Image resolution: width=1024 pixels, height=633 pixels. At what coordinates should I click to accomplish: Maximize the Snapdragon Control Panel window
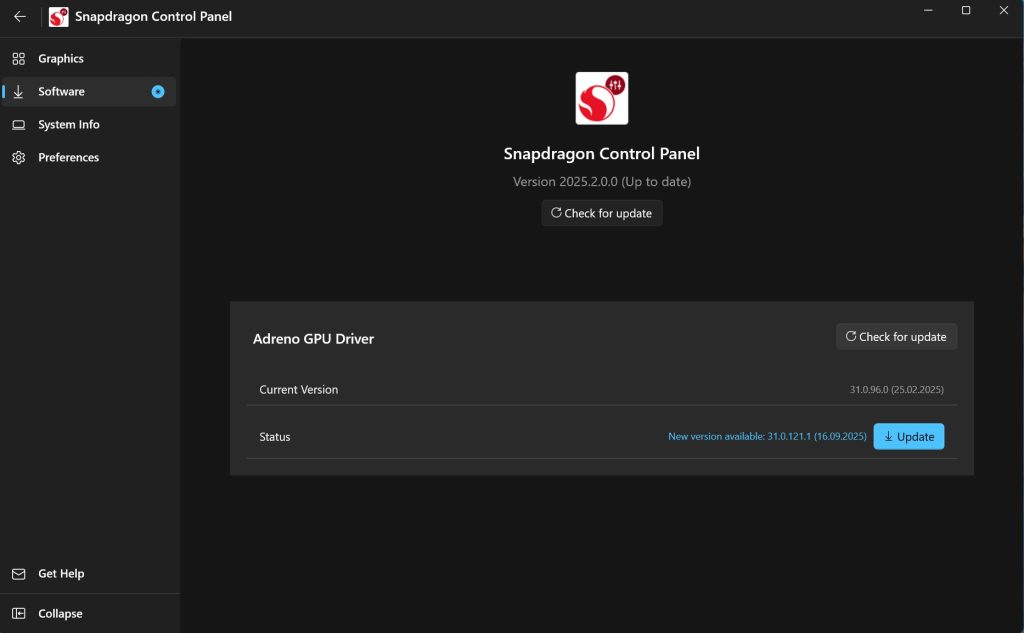point(966,11)
